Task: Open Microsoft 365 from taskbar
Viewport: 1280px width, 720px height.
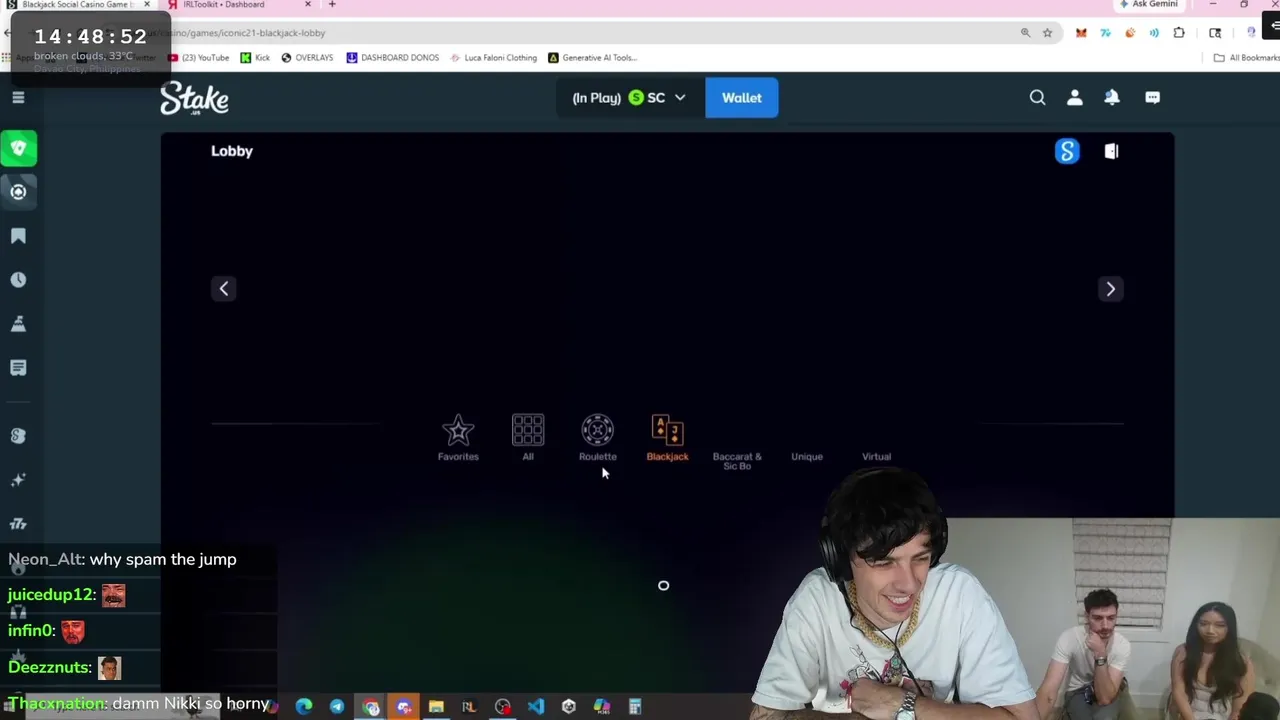Action: click(x=601, y=707)
